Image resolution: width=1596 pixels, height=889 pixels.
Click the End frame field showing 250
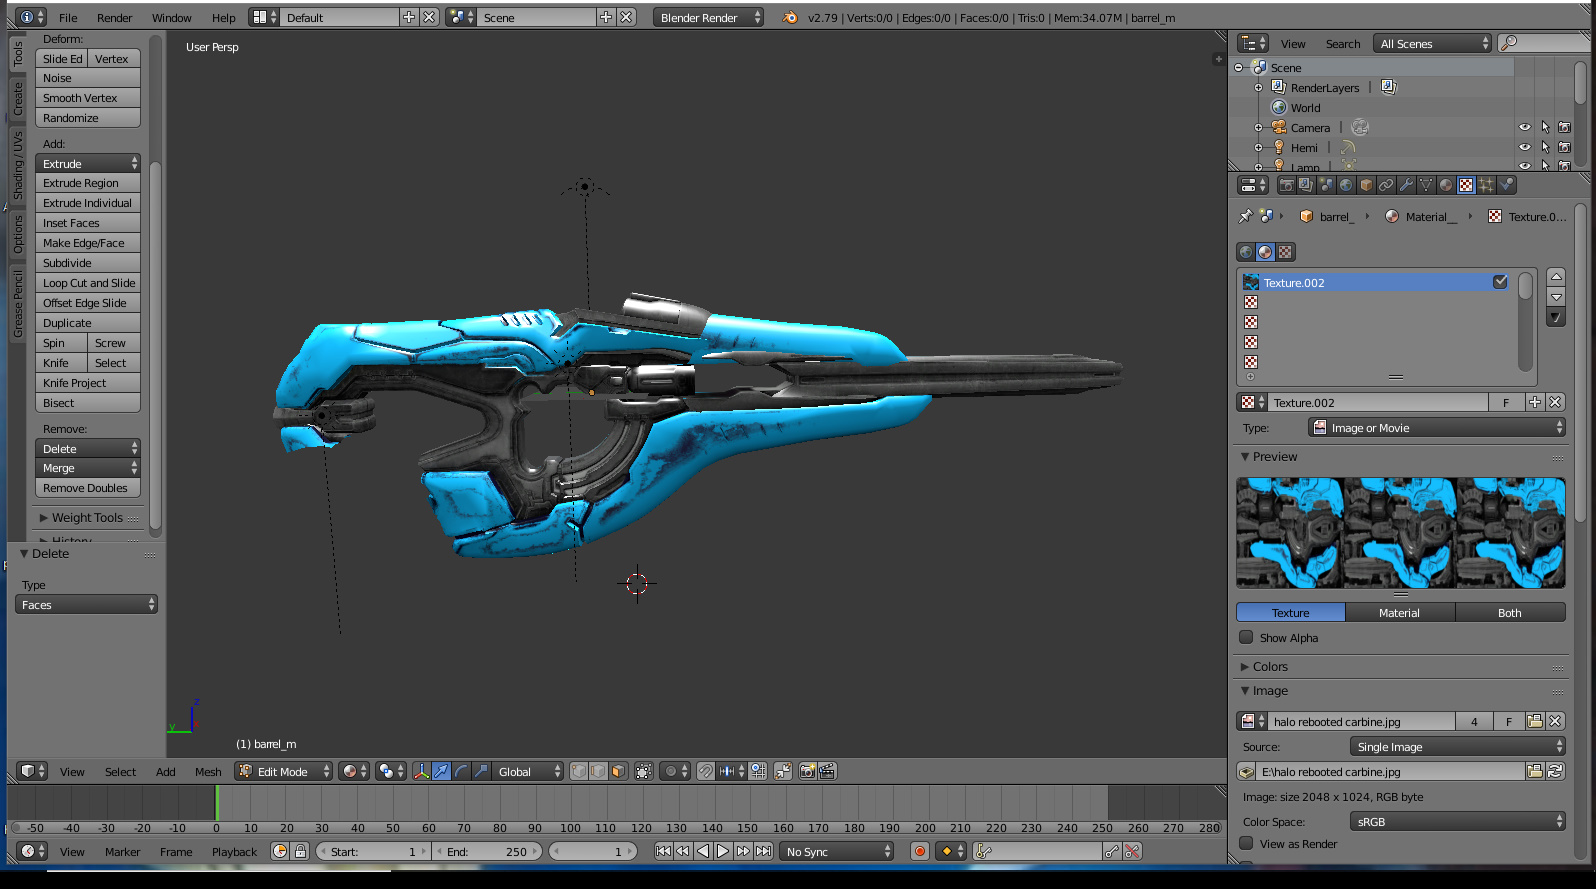tap(489, 851)
